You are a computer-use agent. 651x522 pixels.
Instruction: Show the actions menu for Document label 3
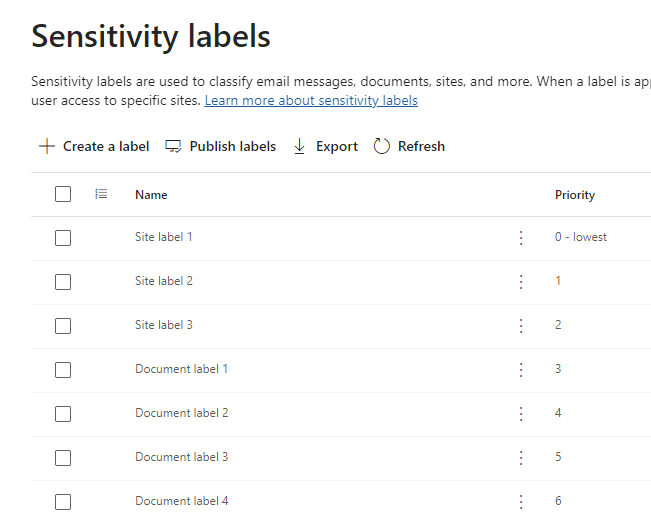point(521,458)
